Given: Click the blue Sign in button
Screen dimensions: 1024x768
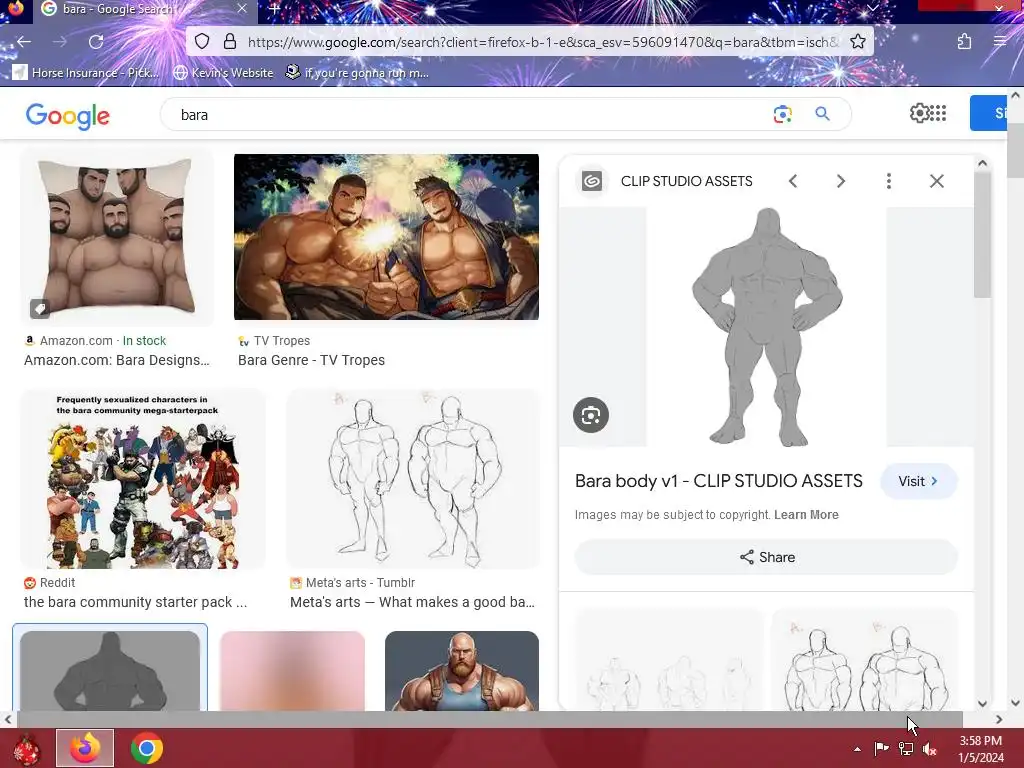Looking at the screenshot, I should [988, 113].
